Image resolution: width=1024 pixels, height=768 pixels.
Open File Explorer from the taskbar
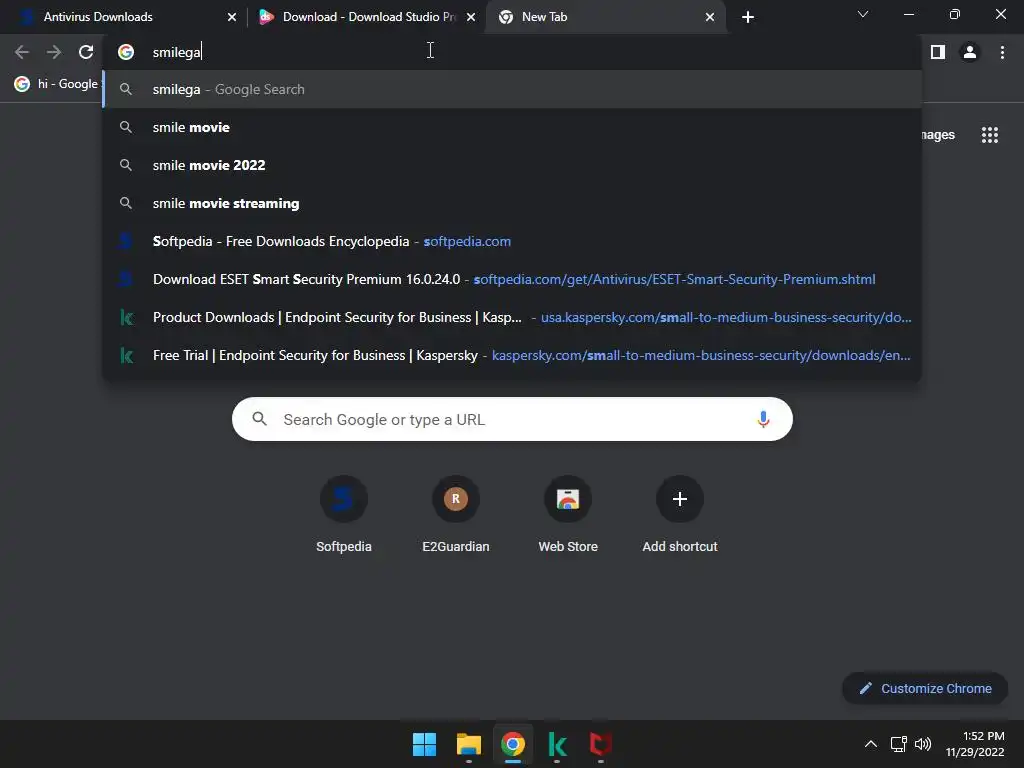(x=469, y=744)
